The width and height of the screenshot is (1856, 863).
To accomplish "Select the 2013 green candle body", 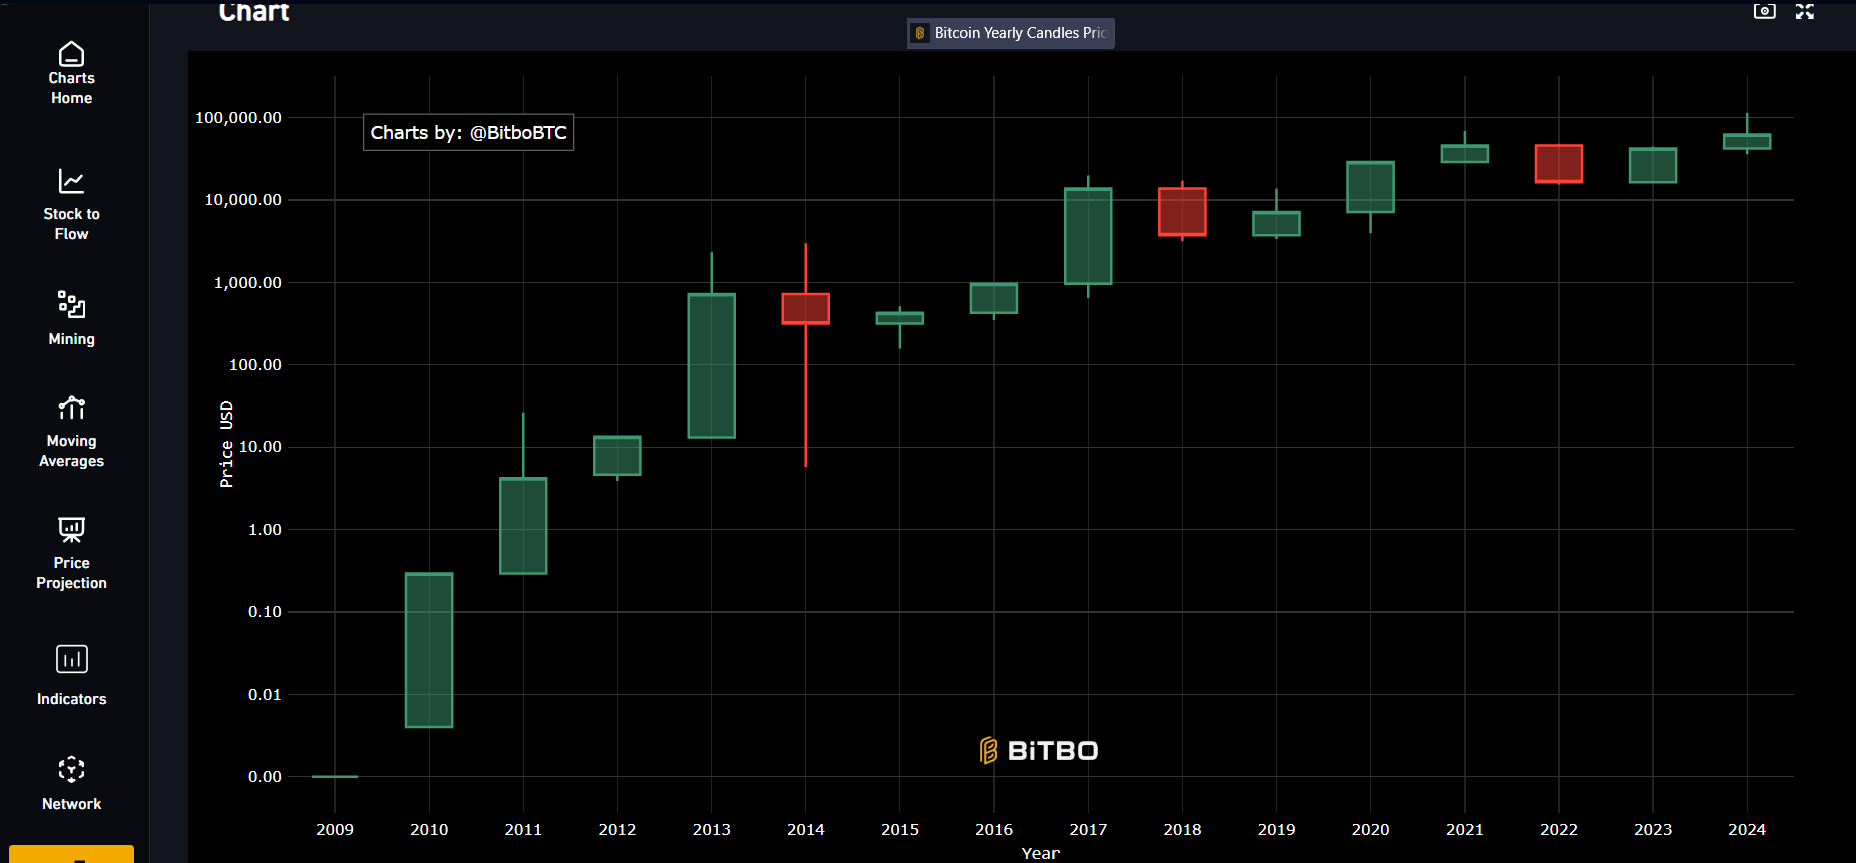I will 711,365.
